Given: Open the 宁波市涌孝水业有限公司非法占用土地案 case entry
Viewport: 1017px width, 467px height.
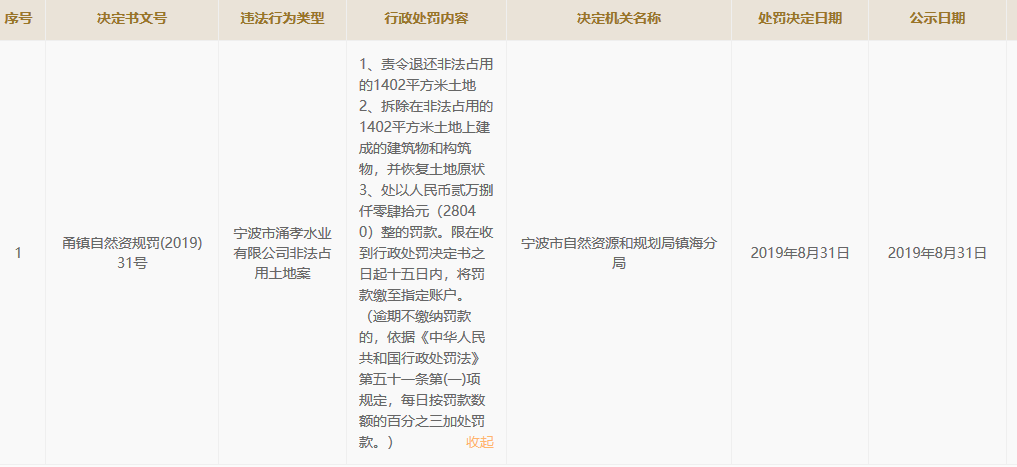Looking at the screenshot, I should pyautogui.click(x=282, y=253).
